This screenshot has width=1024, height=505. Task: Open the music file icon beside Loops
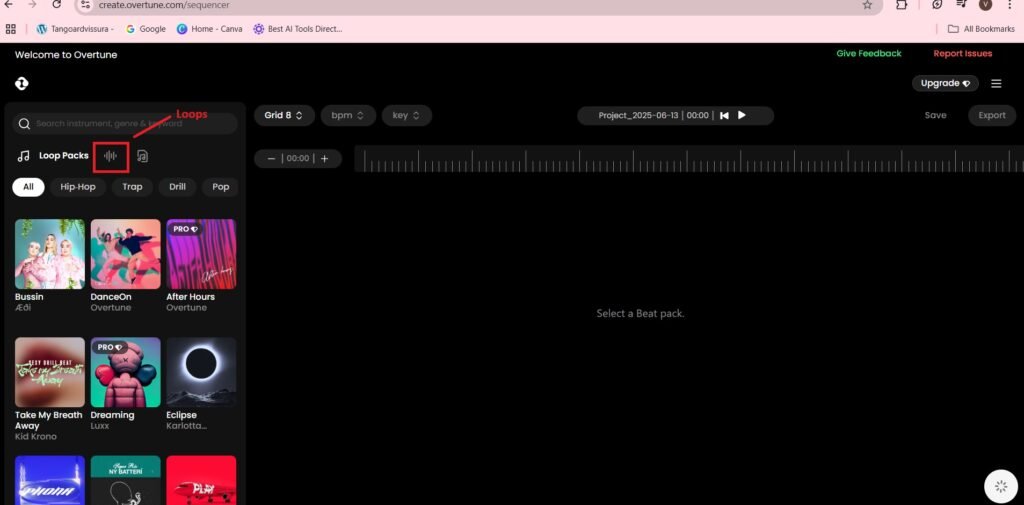(x=142, y=156)
